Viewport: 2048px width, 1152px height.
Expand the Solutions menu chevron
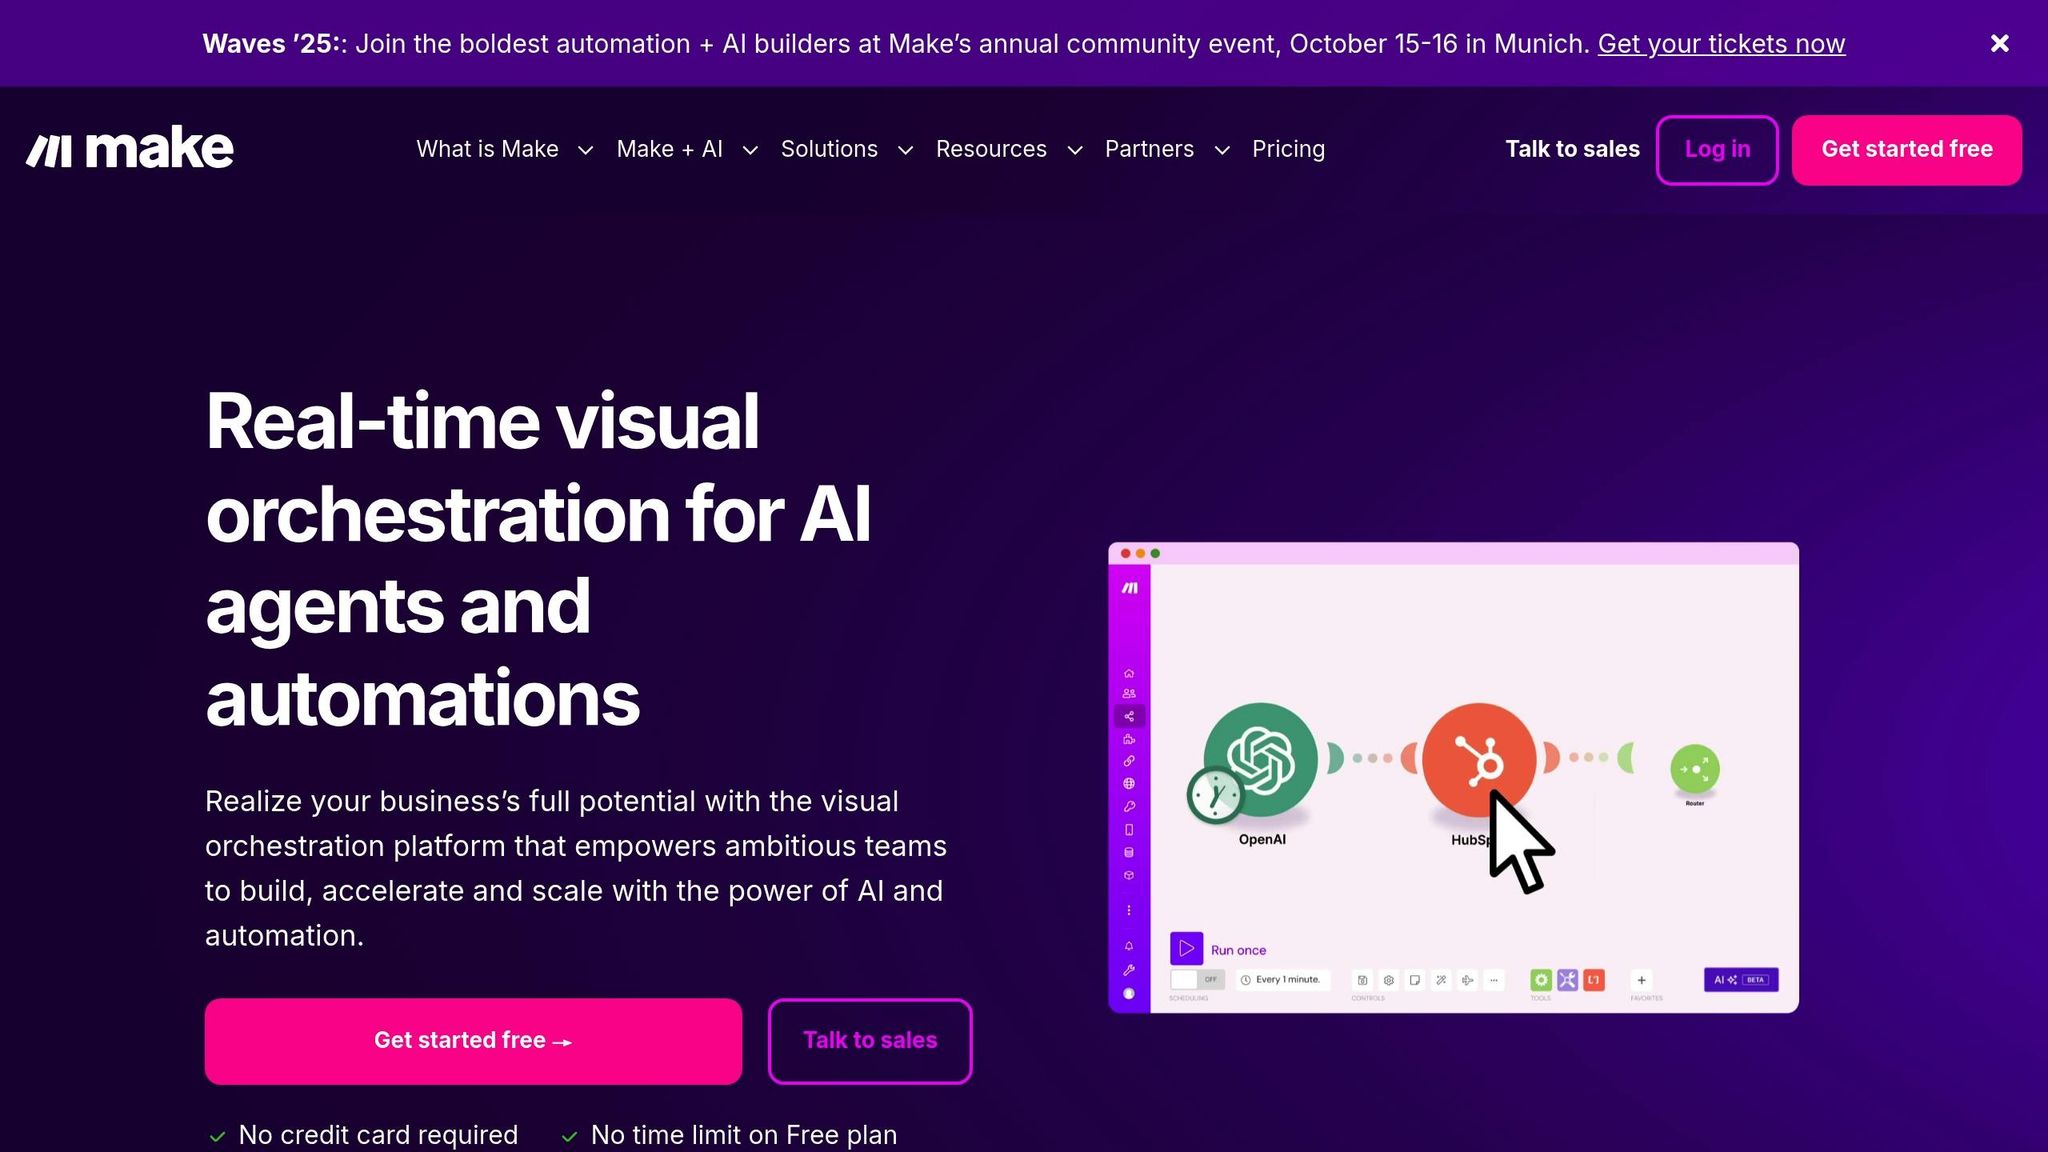[905, 150]
